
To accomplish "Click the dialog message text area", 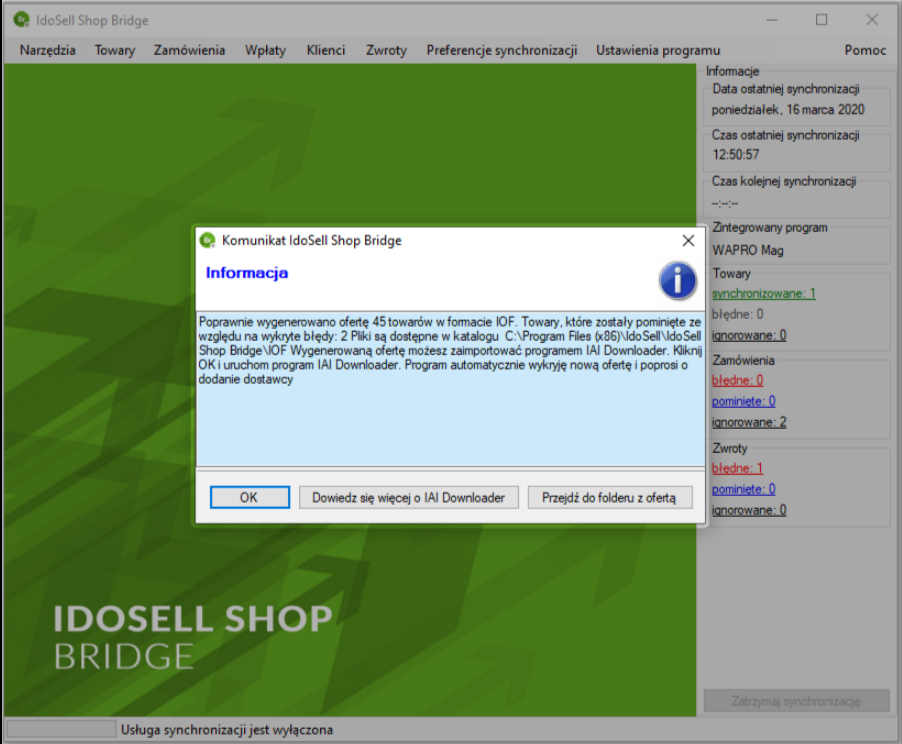I will click(x=450, y=390).
